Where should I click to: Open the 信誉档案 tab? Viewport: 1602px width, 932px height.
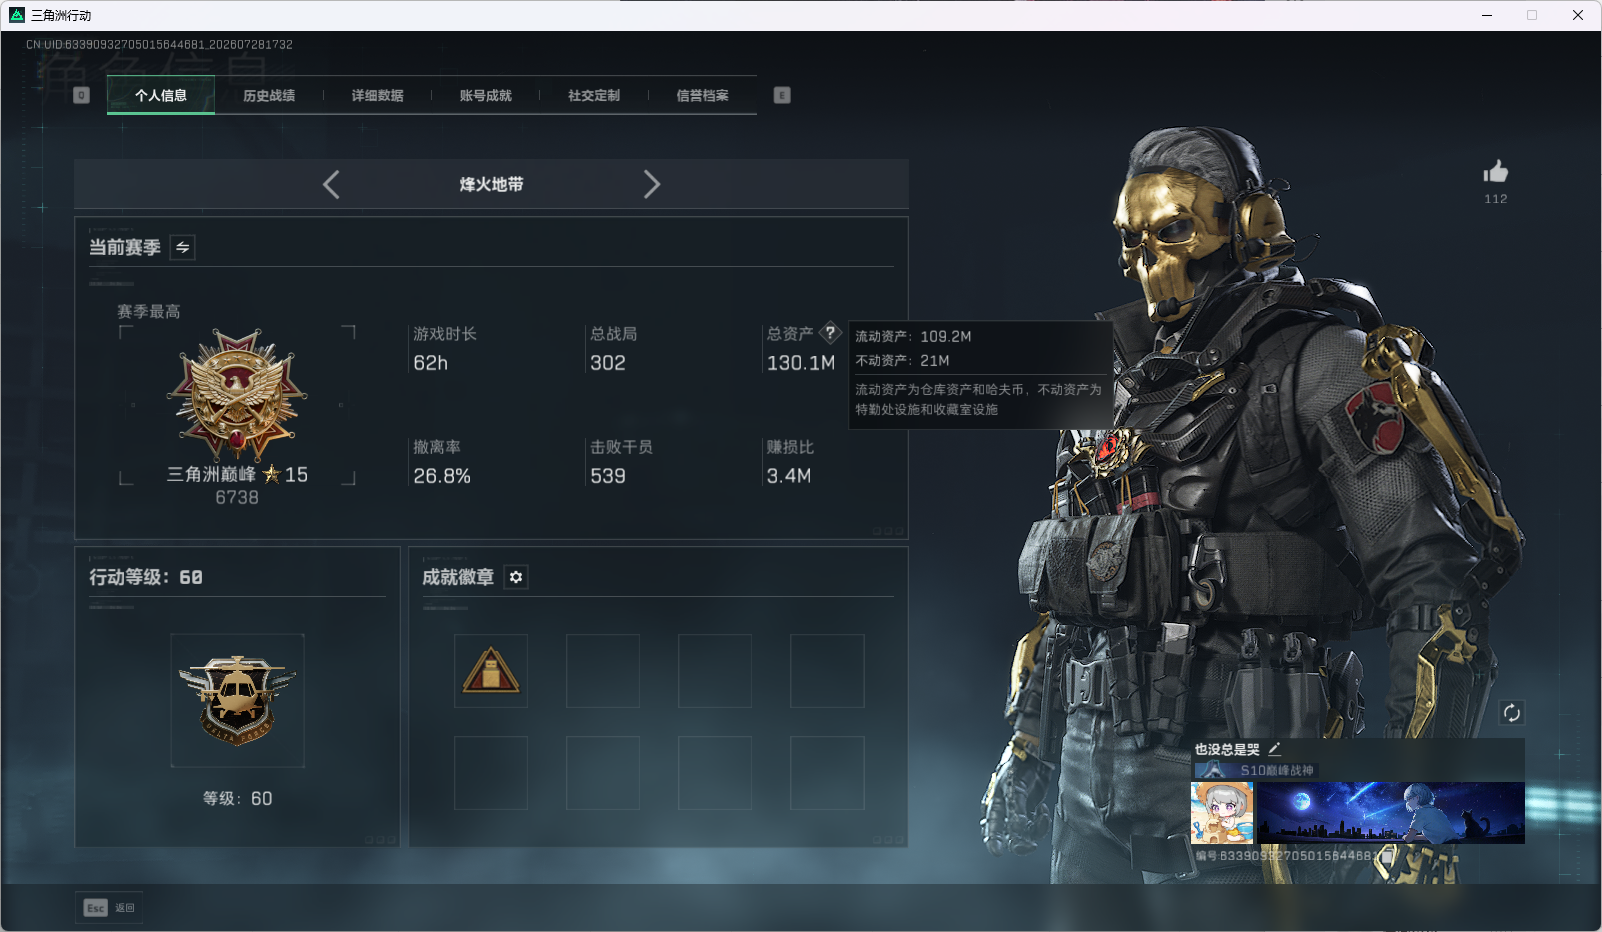click(702, 96)
